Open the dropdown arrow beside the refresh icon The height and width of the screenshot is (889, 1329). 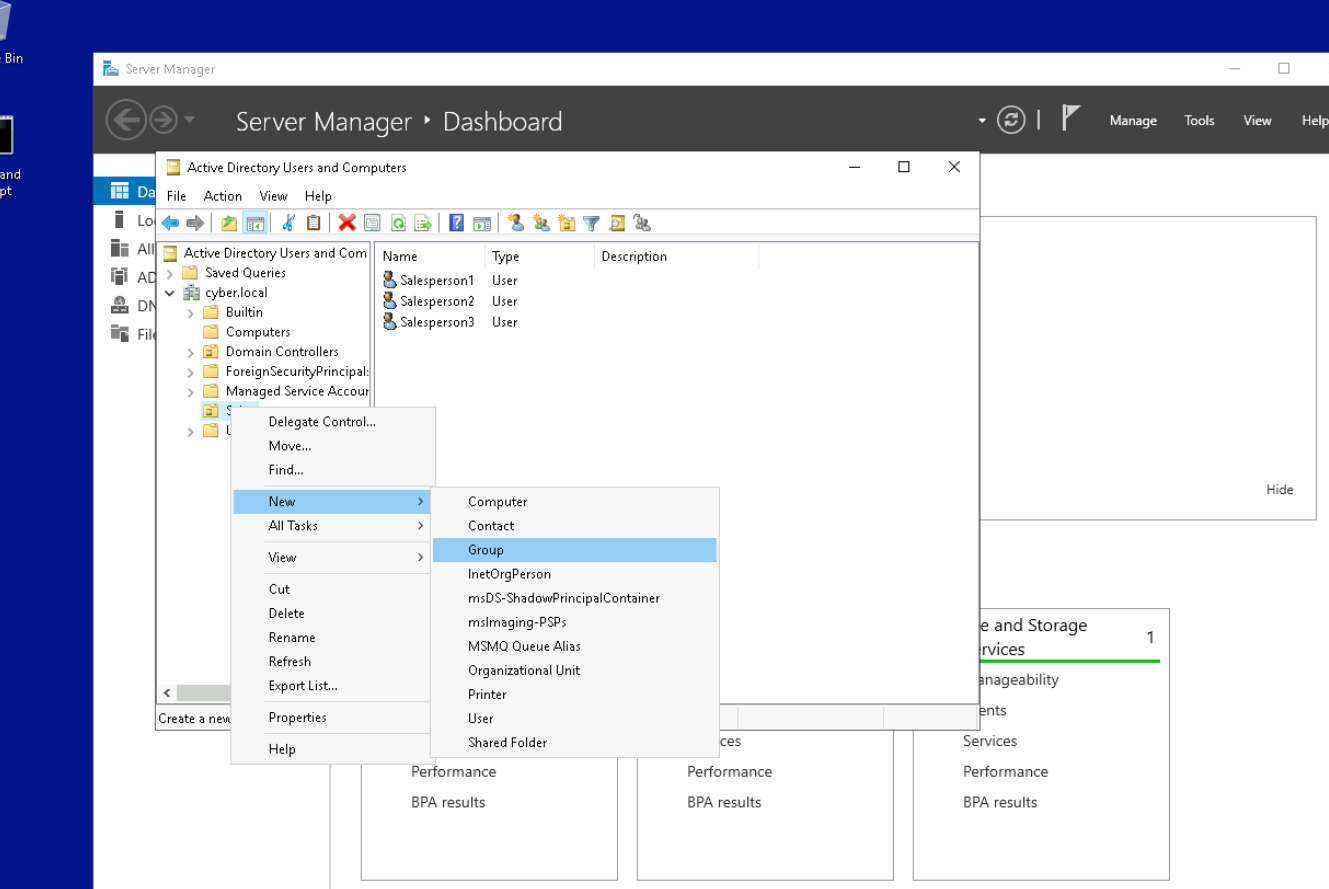(x=982, y=121)
